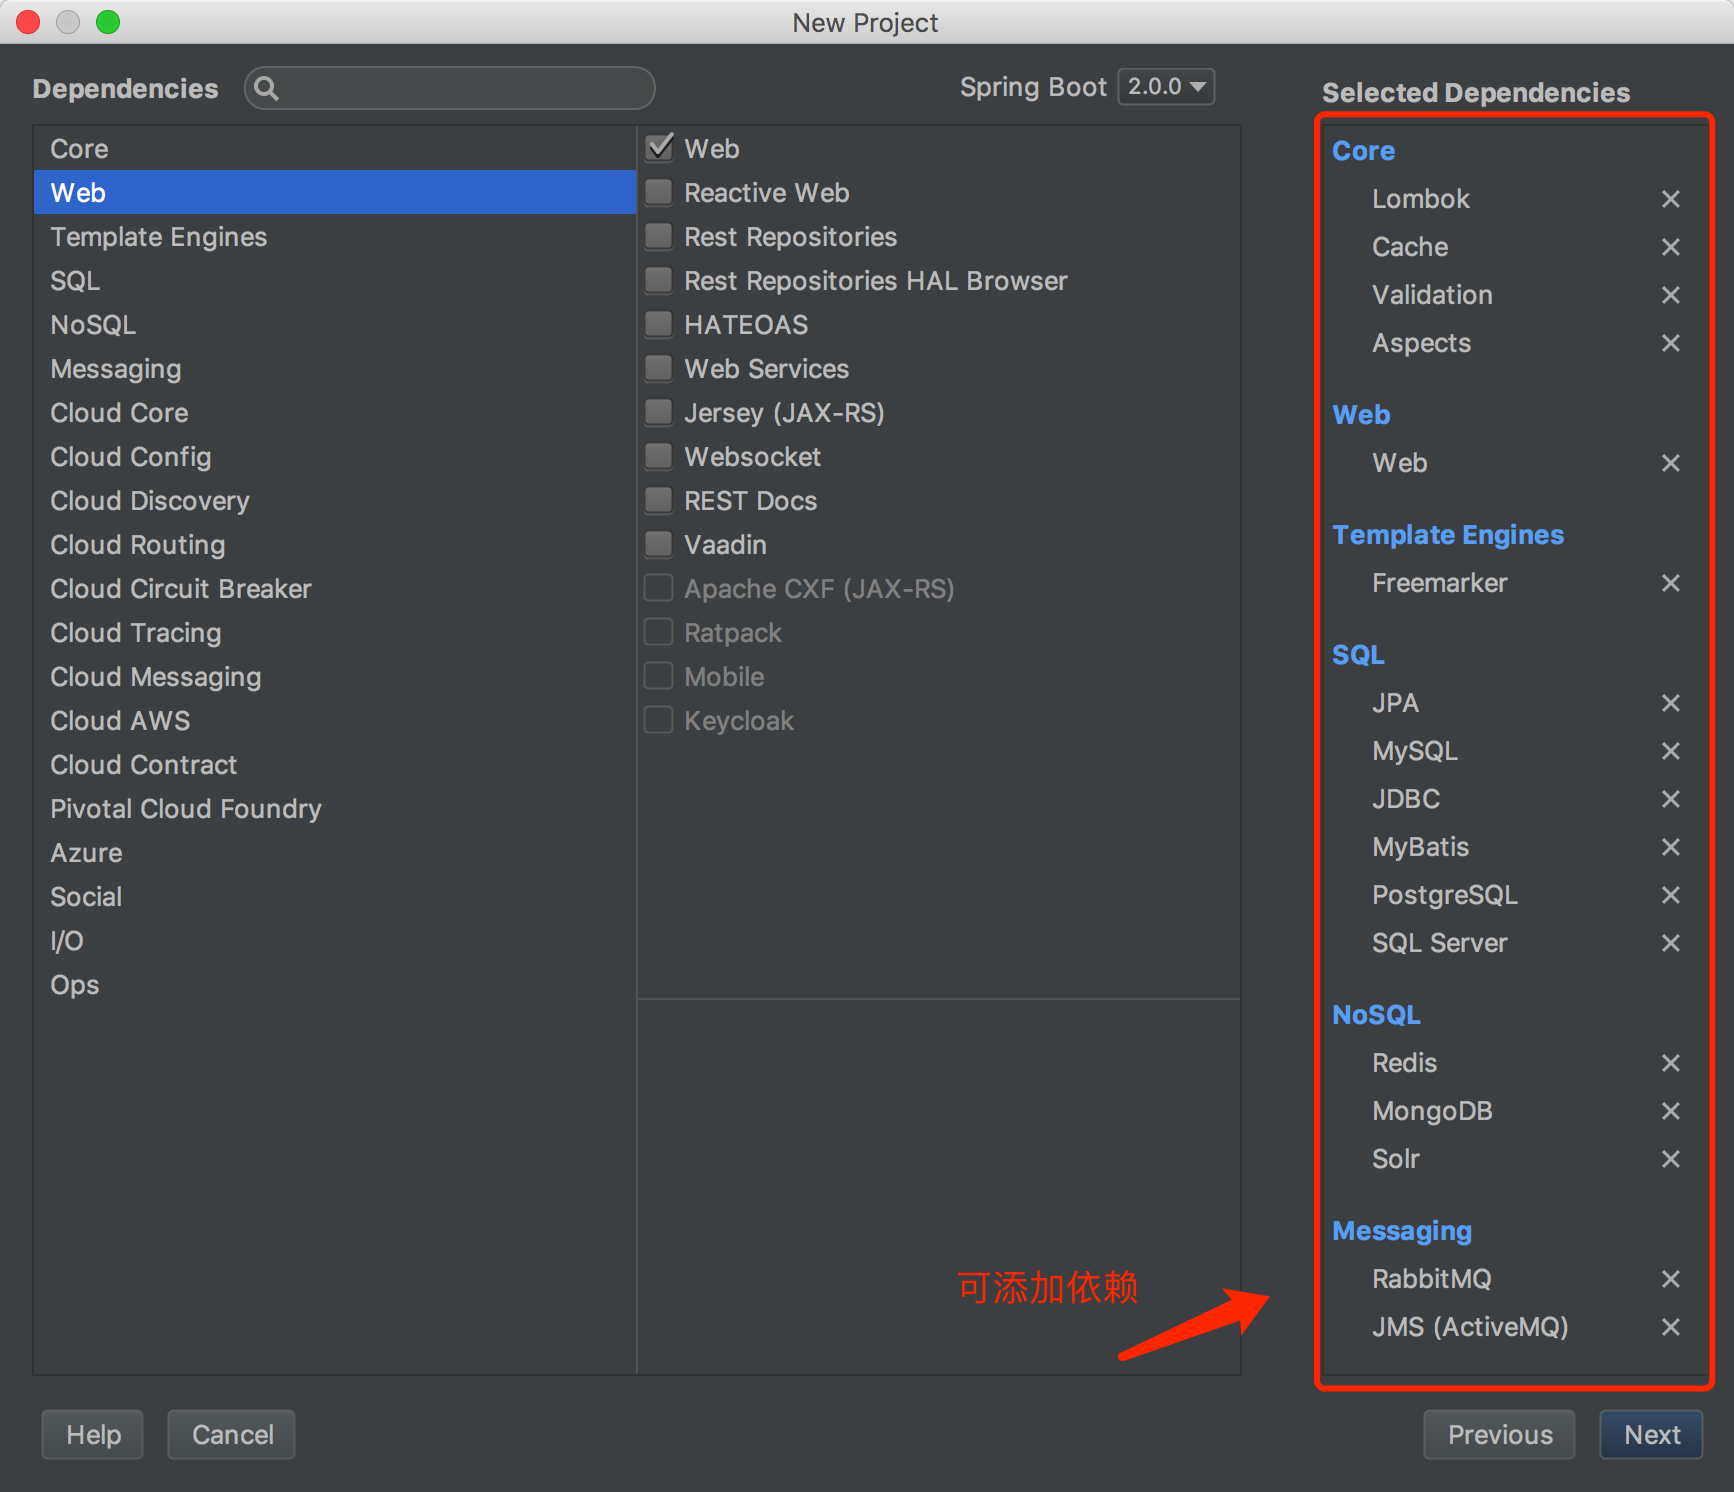Select the Cloud Messaging category

[335, 677]
